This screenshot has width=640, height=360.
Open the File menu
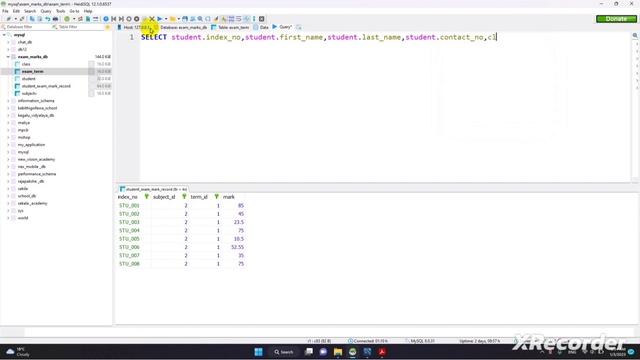click(5, 11)
